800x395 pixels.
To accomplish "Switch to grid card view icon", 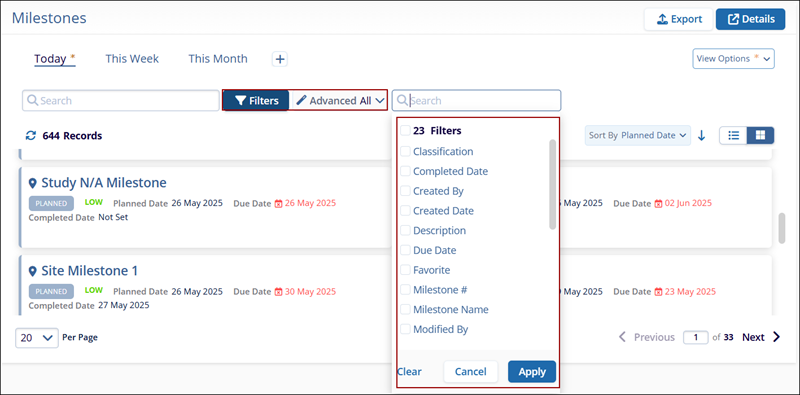I will click(x=761, y=135).
